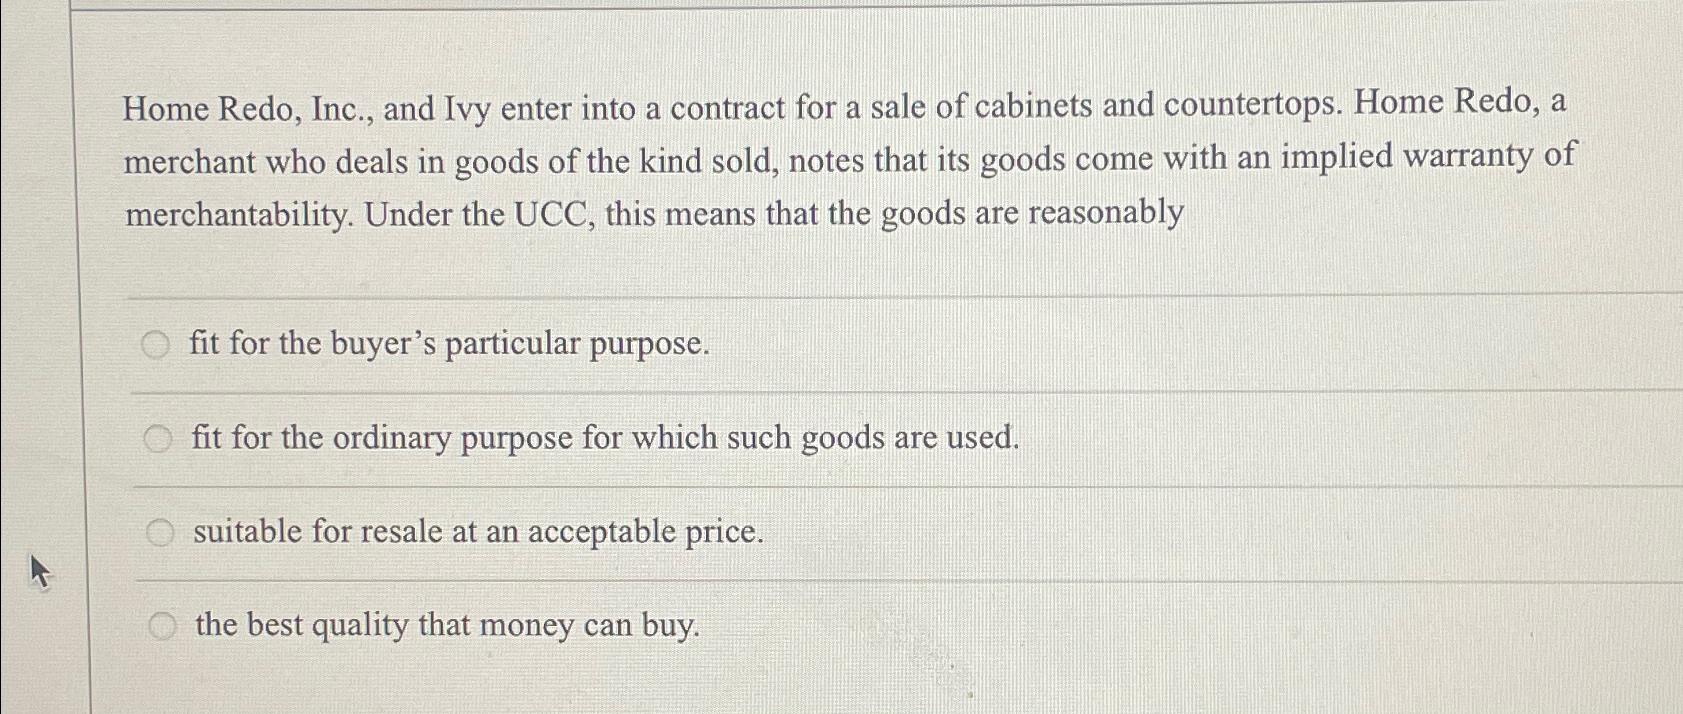
Task: Select the radio button for "suitable for resale"
Action: click(x=158, y=531)
